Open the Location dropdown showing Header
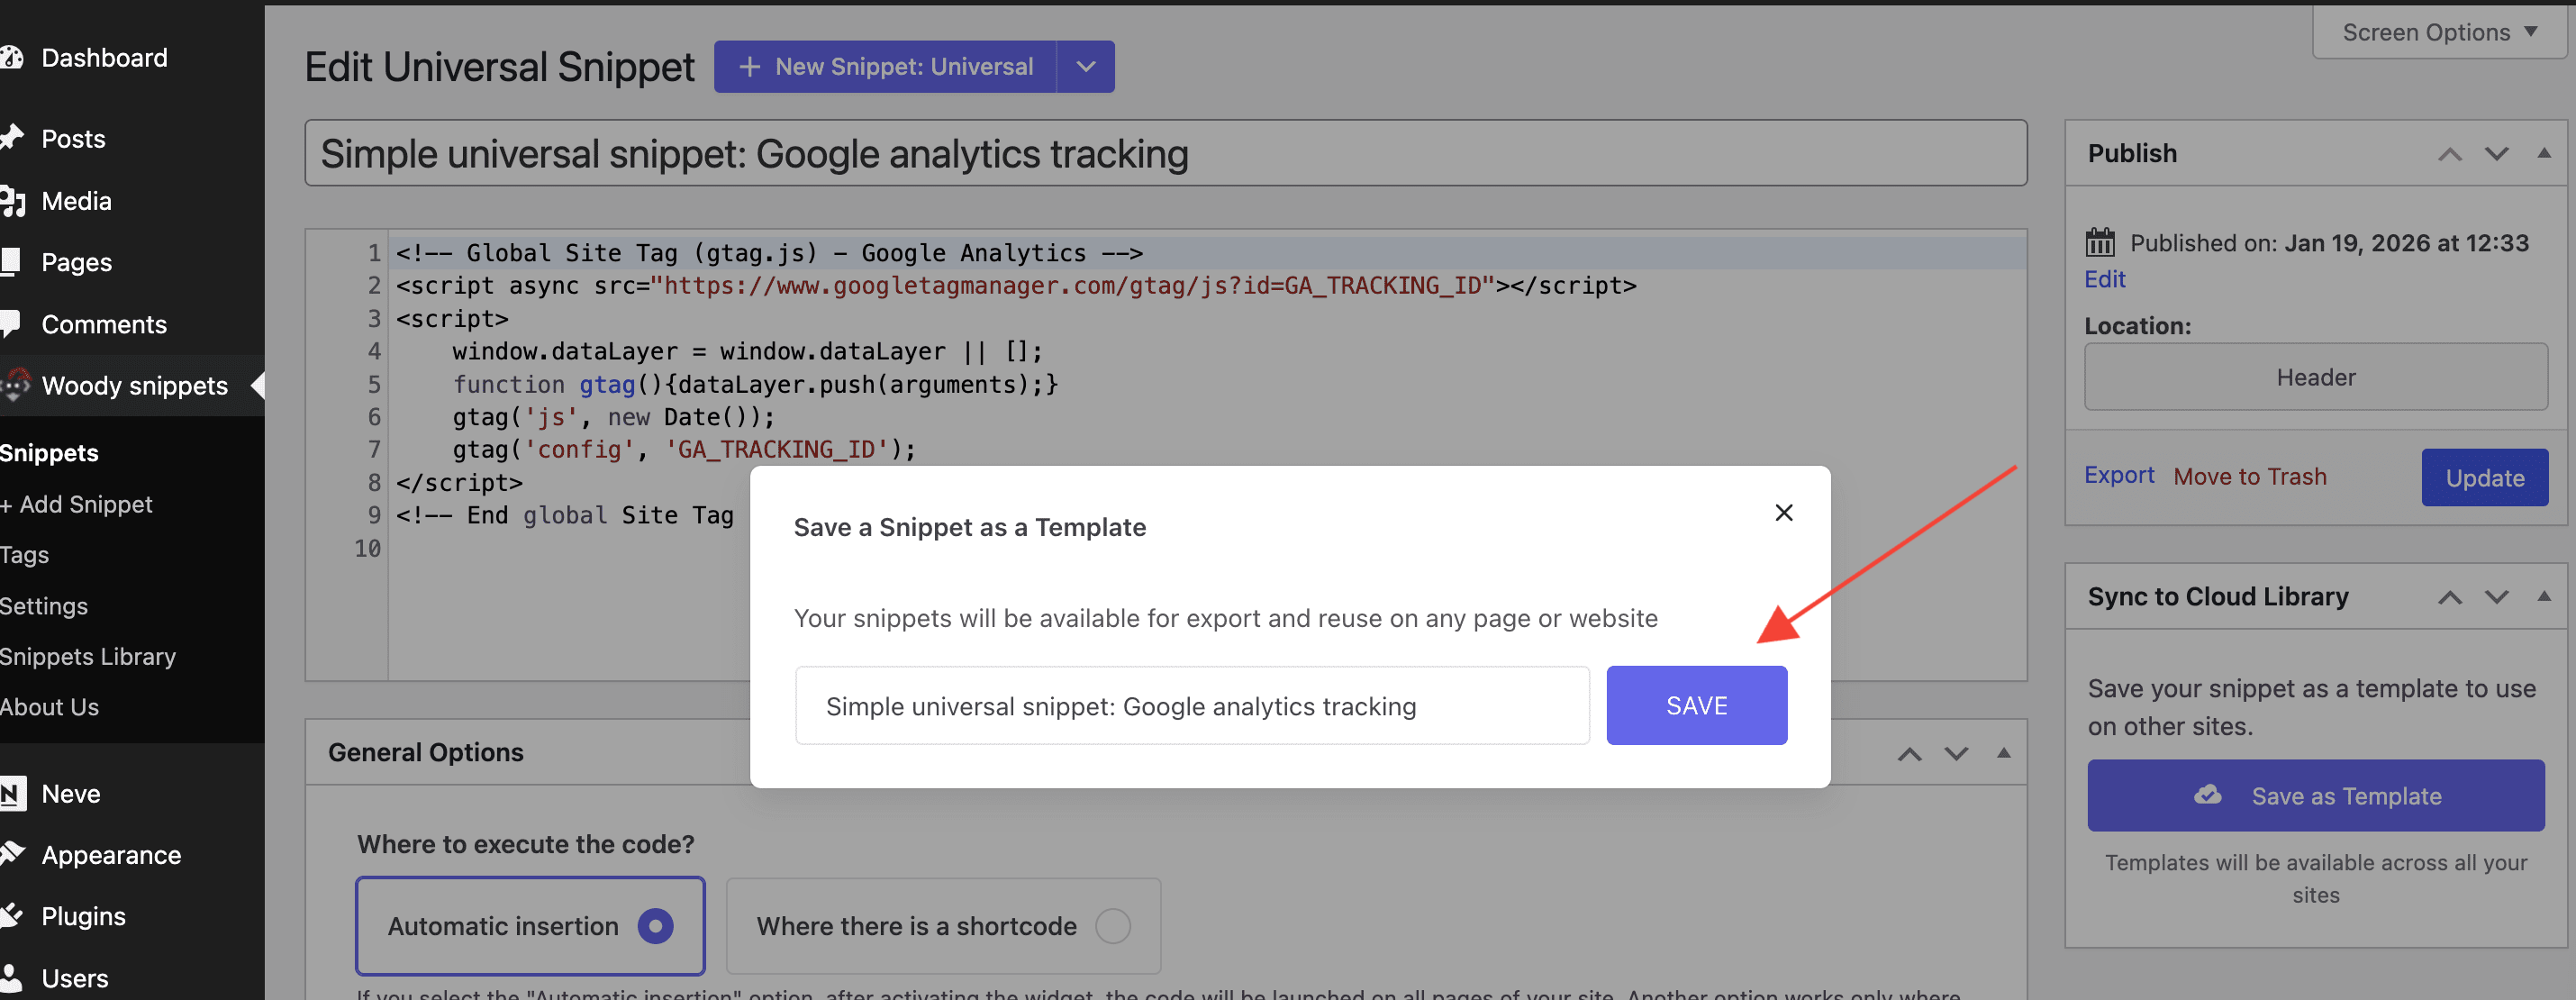Screen dimensions: 2576x1000 point(2315,377)
